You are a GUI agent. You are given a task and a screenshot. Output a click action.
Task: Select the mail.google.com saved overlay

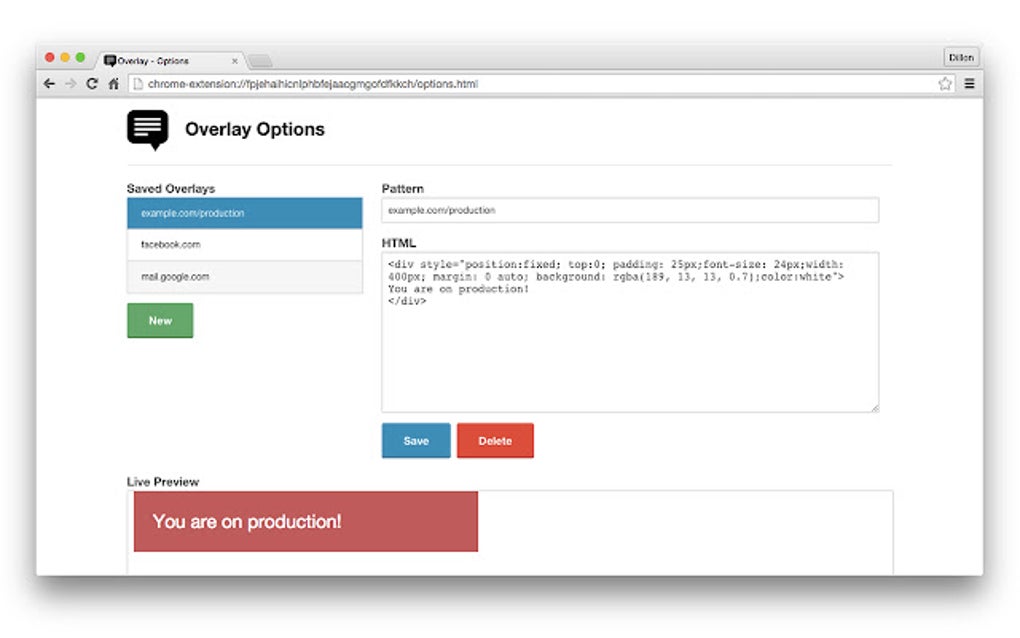[x=244, y=276]
